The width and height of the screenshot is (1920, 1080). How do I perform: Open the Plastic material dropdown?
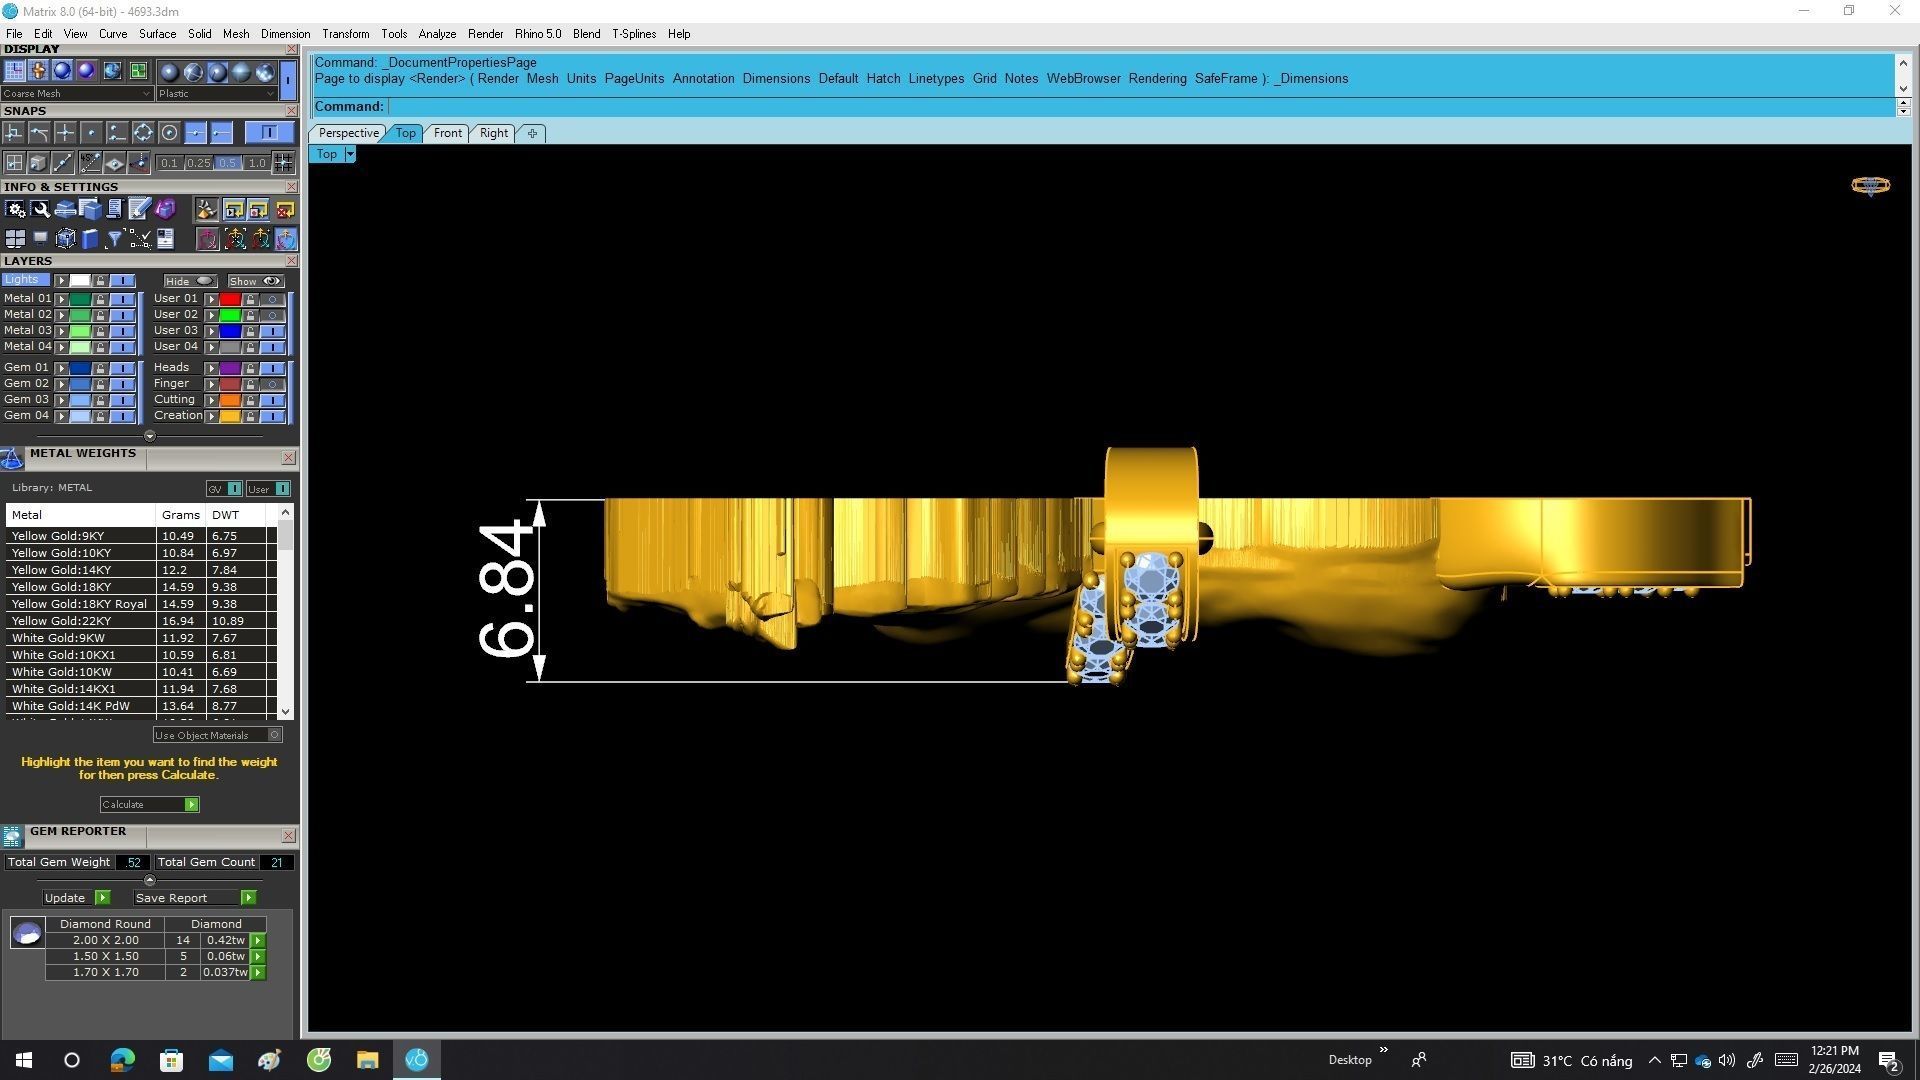(270, 94)
